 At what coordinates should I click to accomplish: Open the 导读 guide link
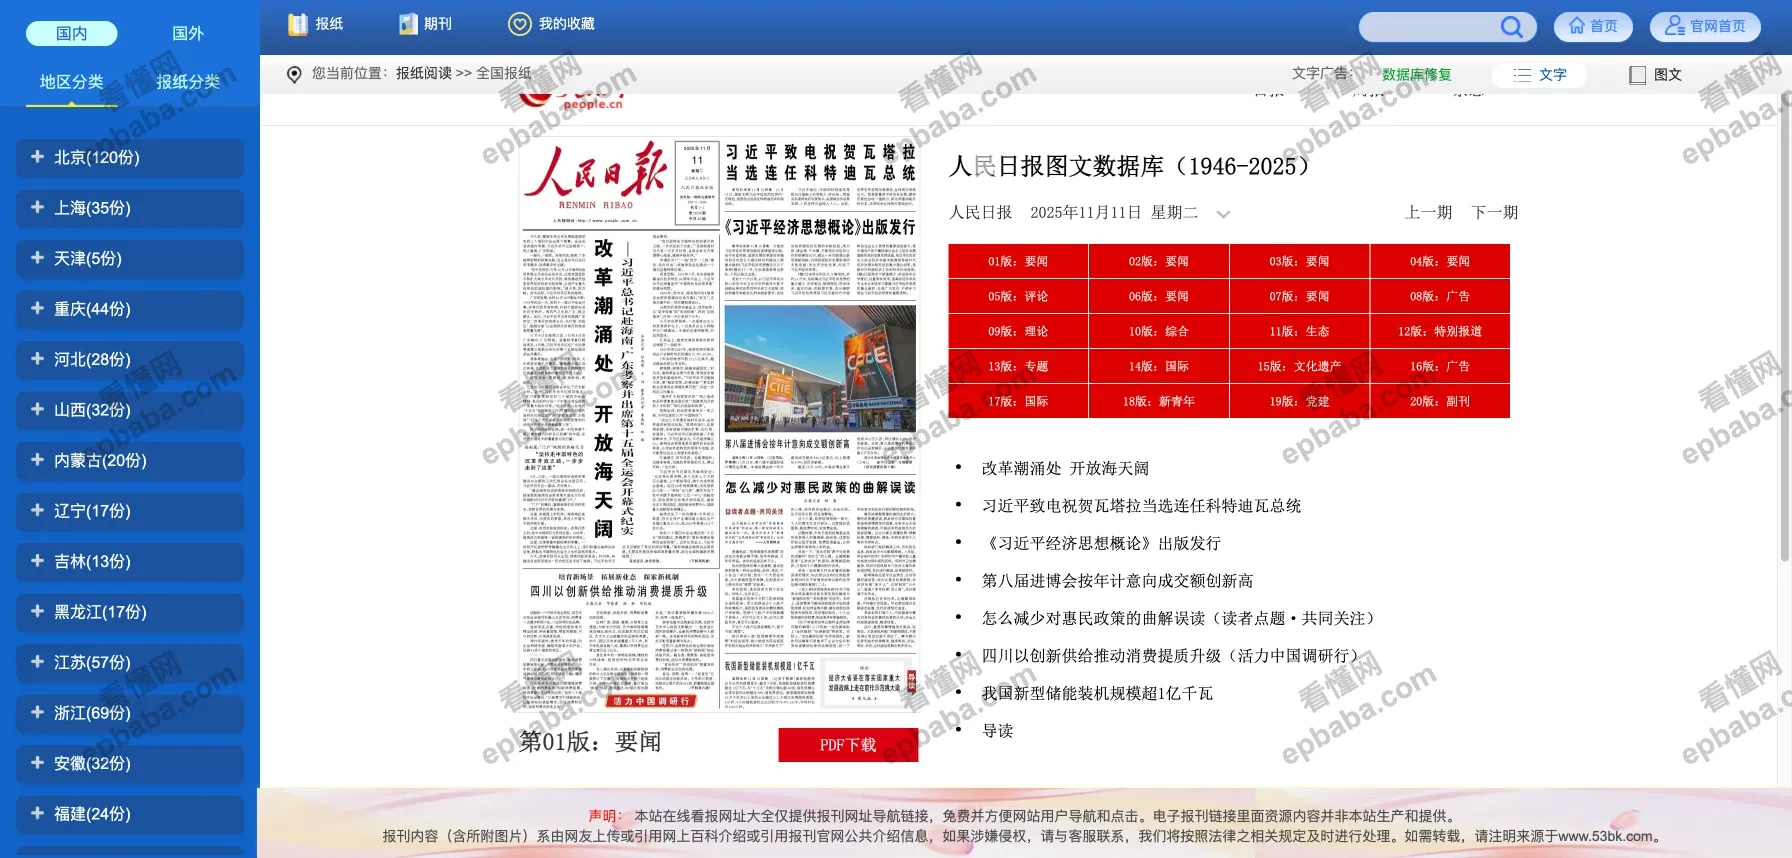997,731
